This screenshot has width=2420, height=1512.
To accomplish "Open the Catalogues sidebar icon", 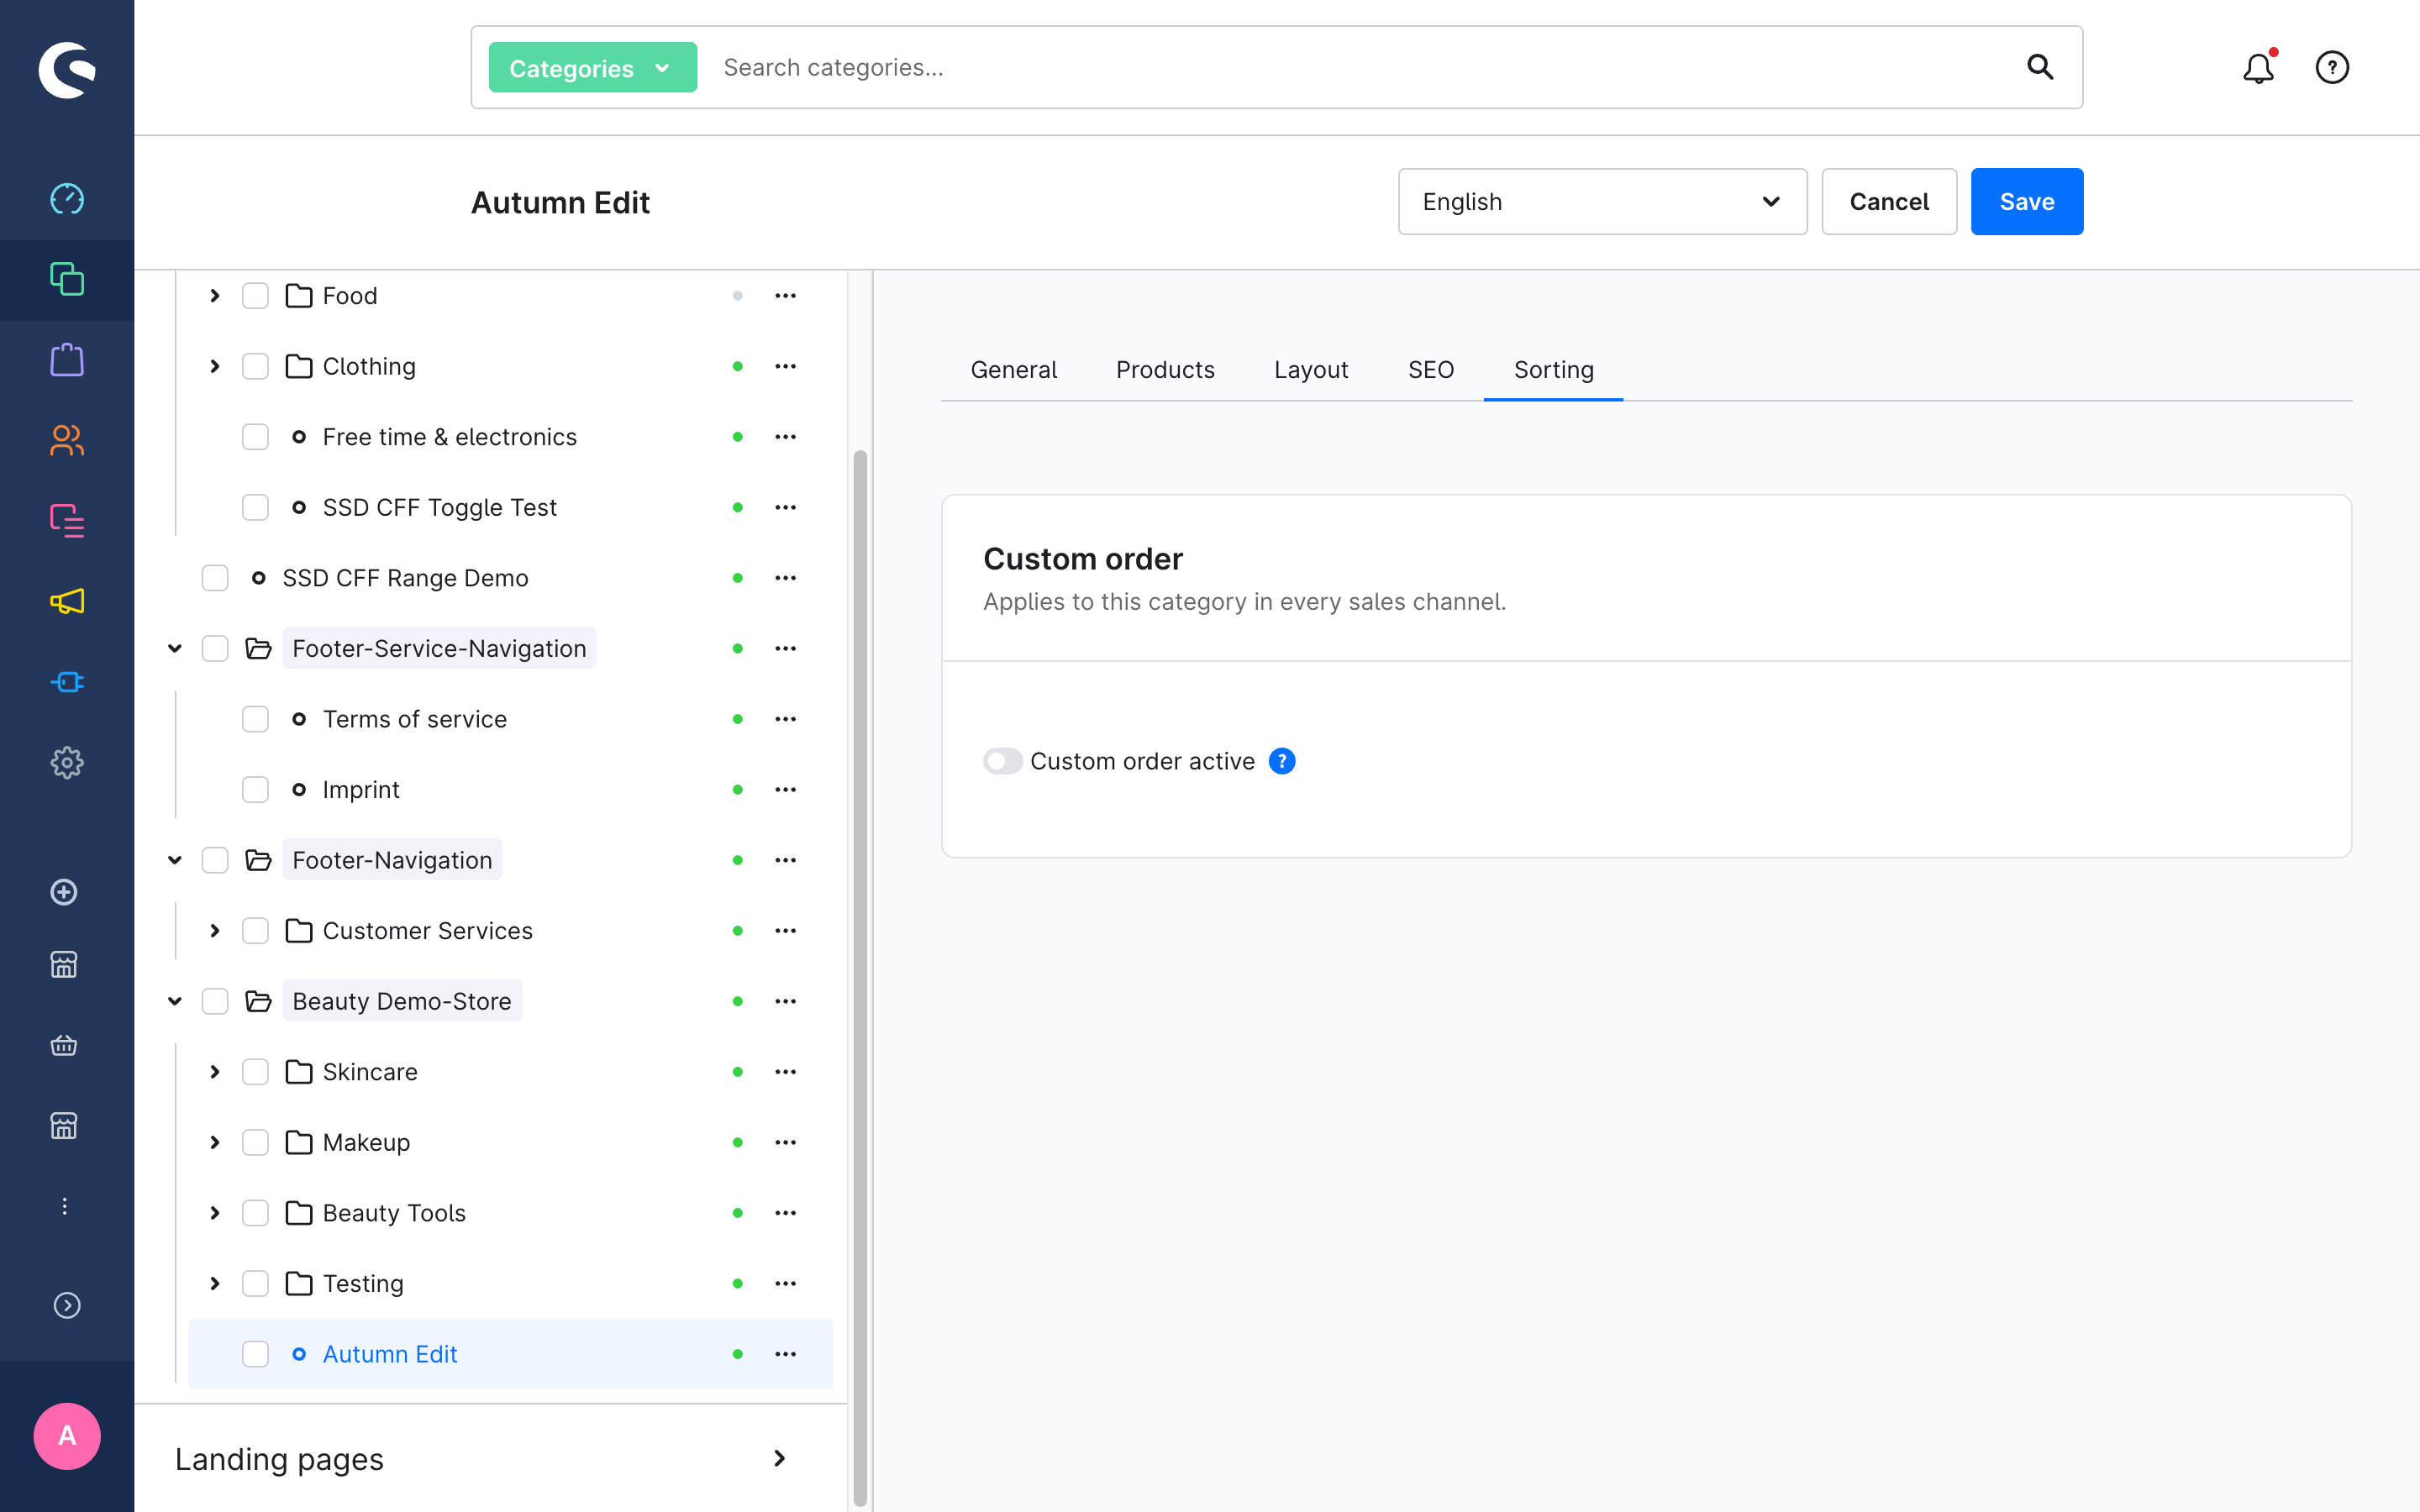I will click(67, 279).
